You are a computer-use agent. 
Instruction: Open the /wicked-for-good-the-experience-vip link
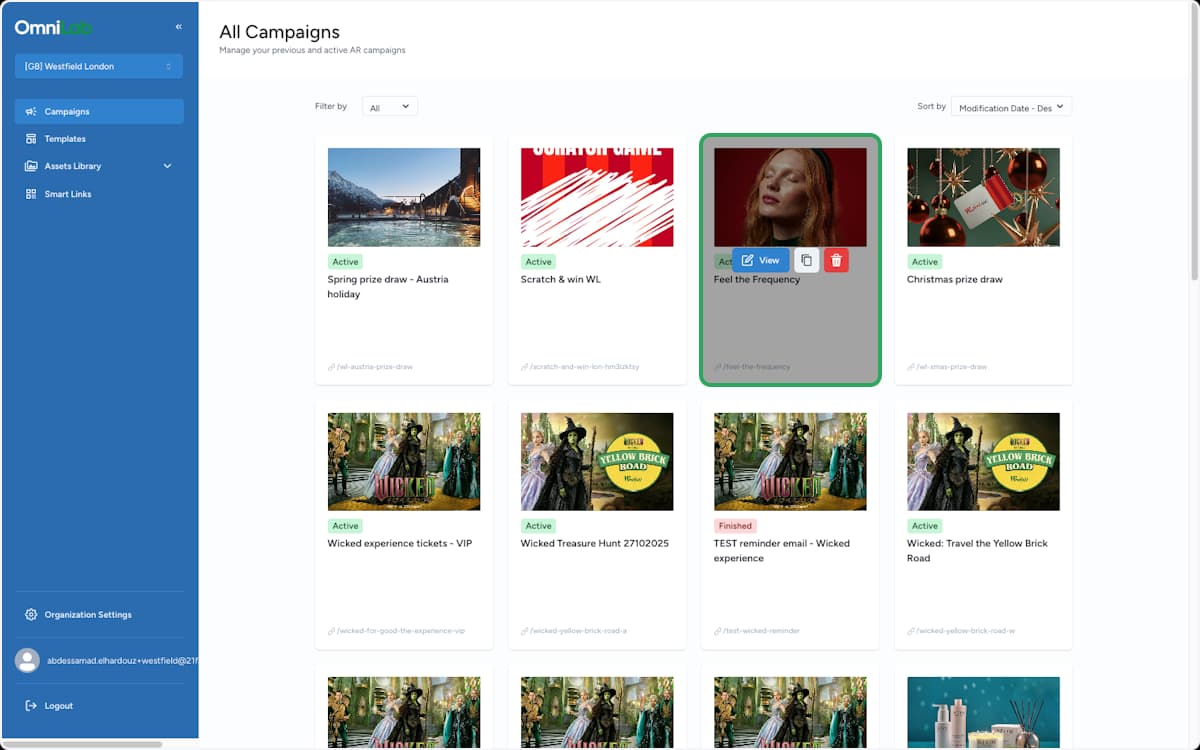pos(401,631)
